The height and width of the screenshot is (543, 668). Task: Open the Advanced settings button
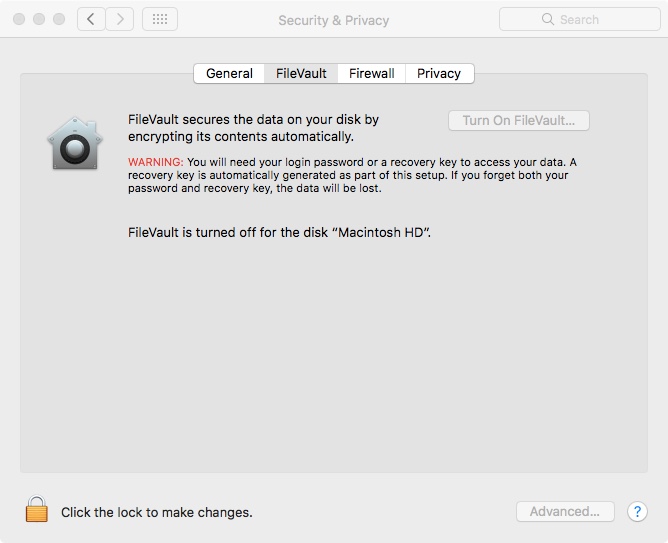click(565, 511)
